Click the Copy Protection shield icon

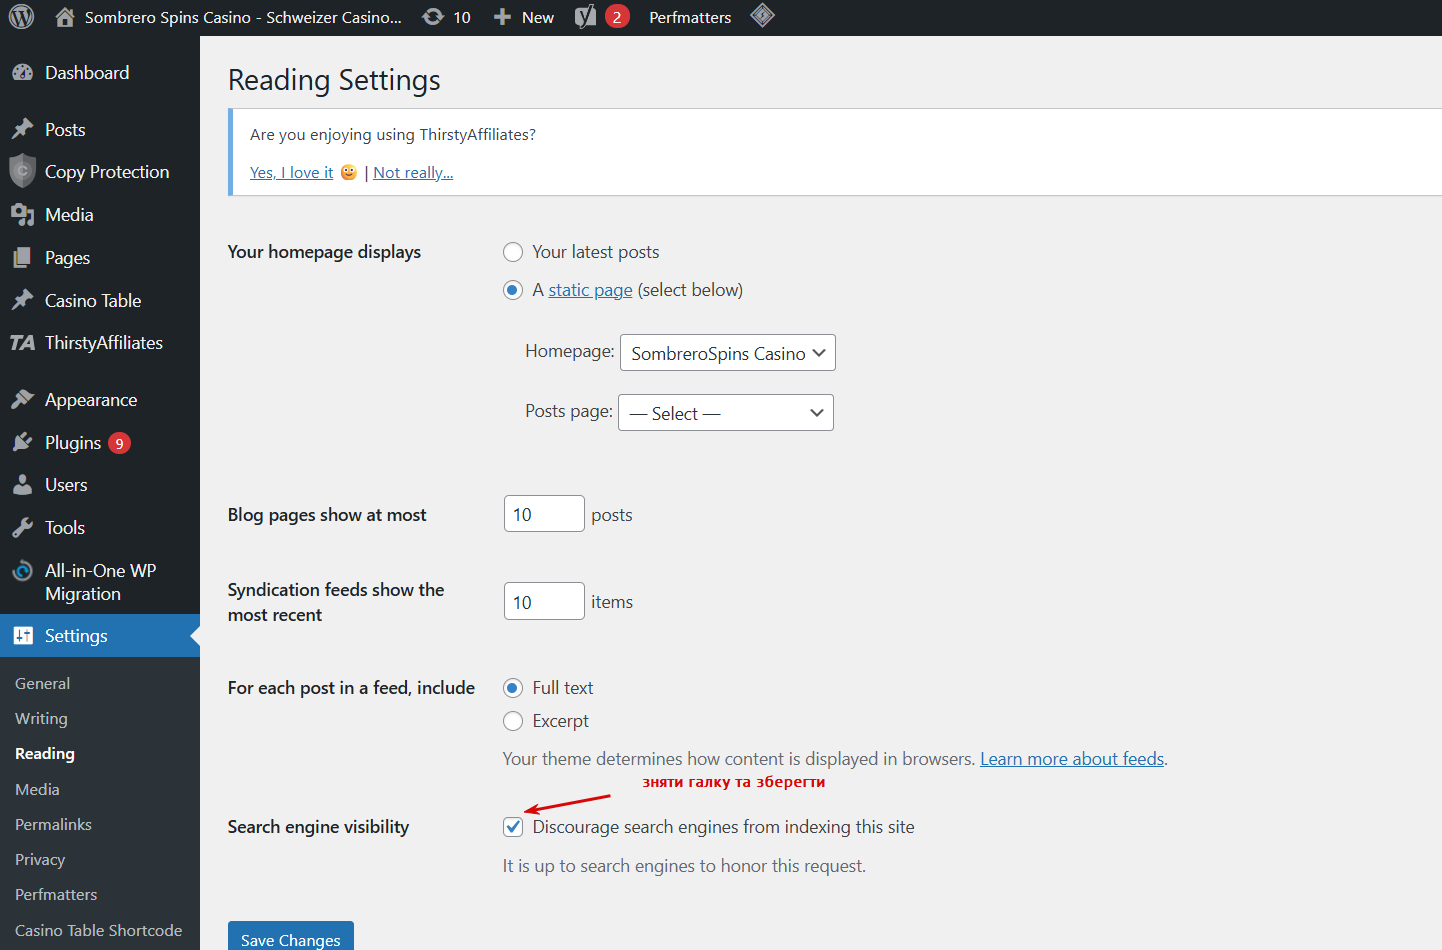pyautogui.click(x=22, y=171)
